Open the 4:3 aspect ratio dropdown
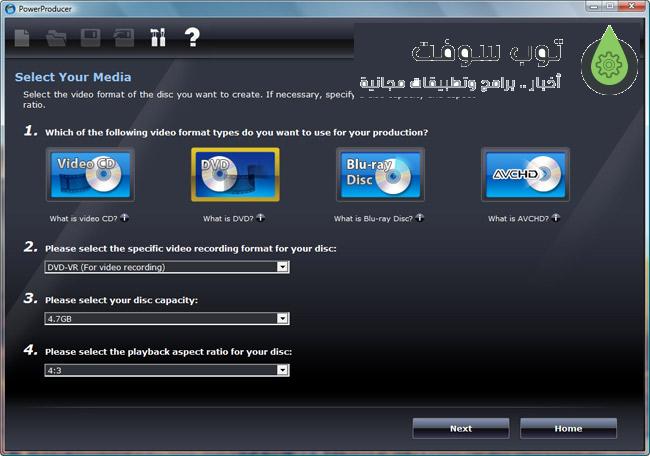Viewport: 650px width, 456px height. pyautogui.click(x=167, y=370)
